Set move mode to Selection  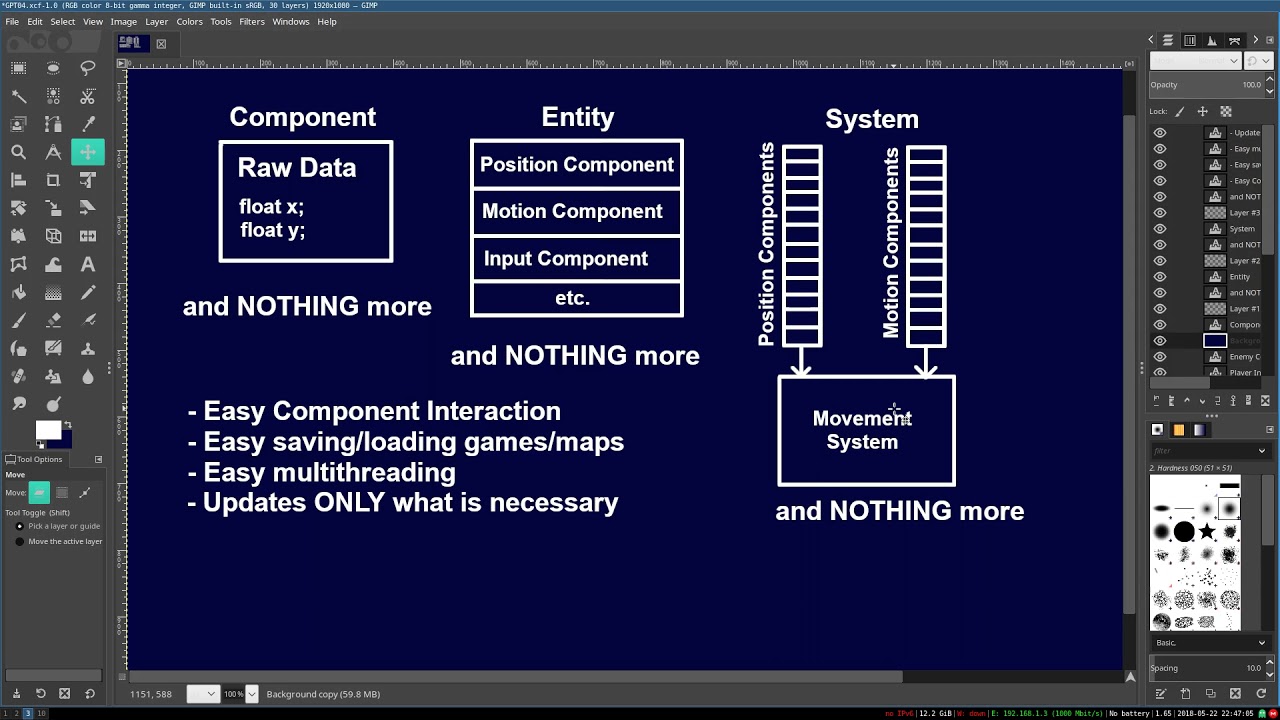coord(62,492)
